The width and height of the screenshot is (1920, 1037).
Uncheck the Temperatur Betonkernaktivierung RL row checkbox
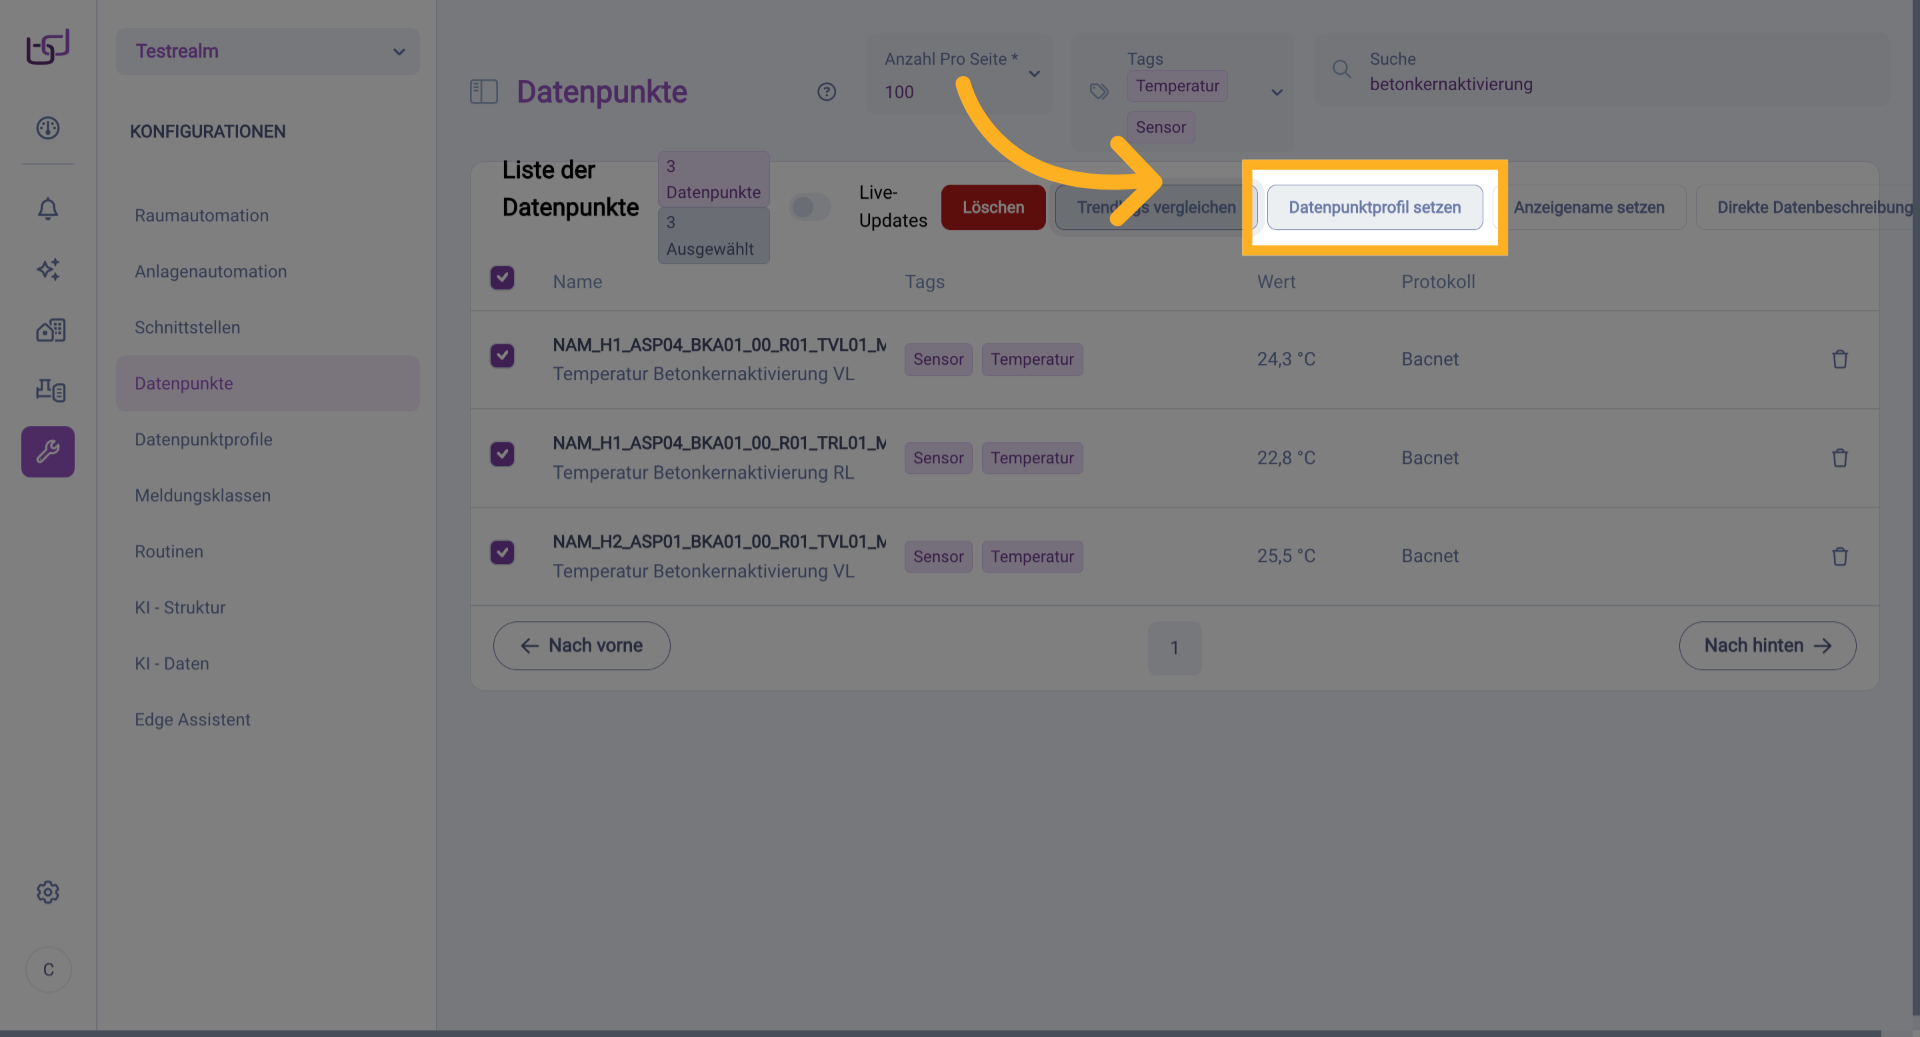click(x=502, y=454)
